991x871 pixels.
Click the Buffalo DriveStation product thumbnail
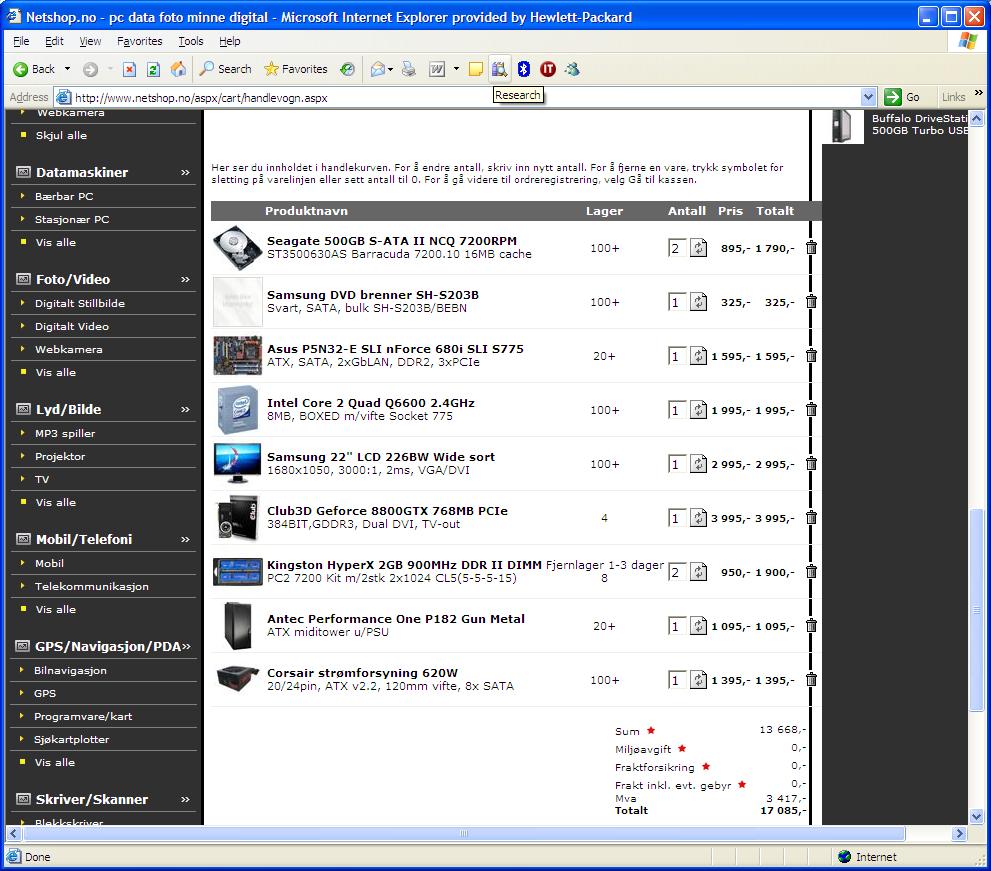[x=842, y=125]
